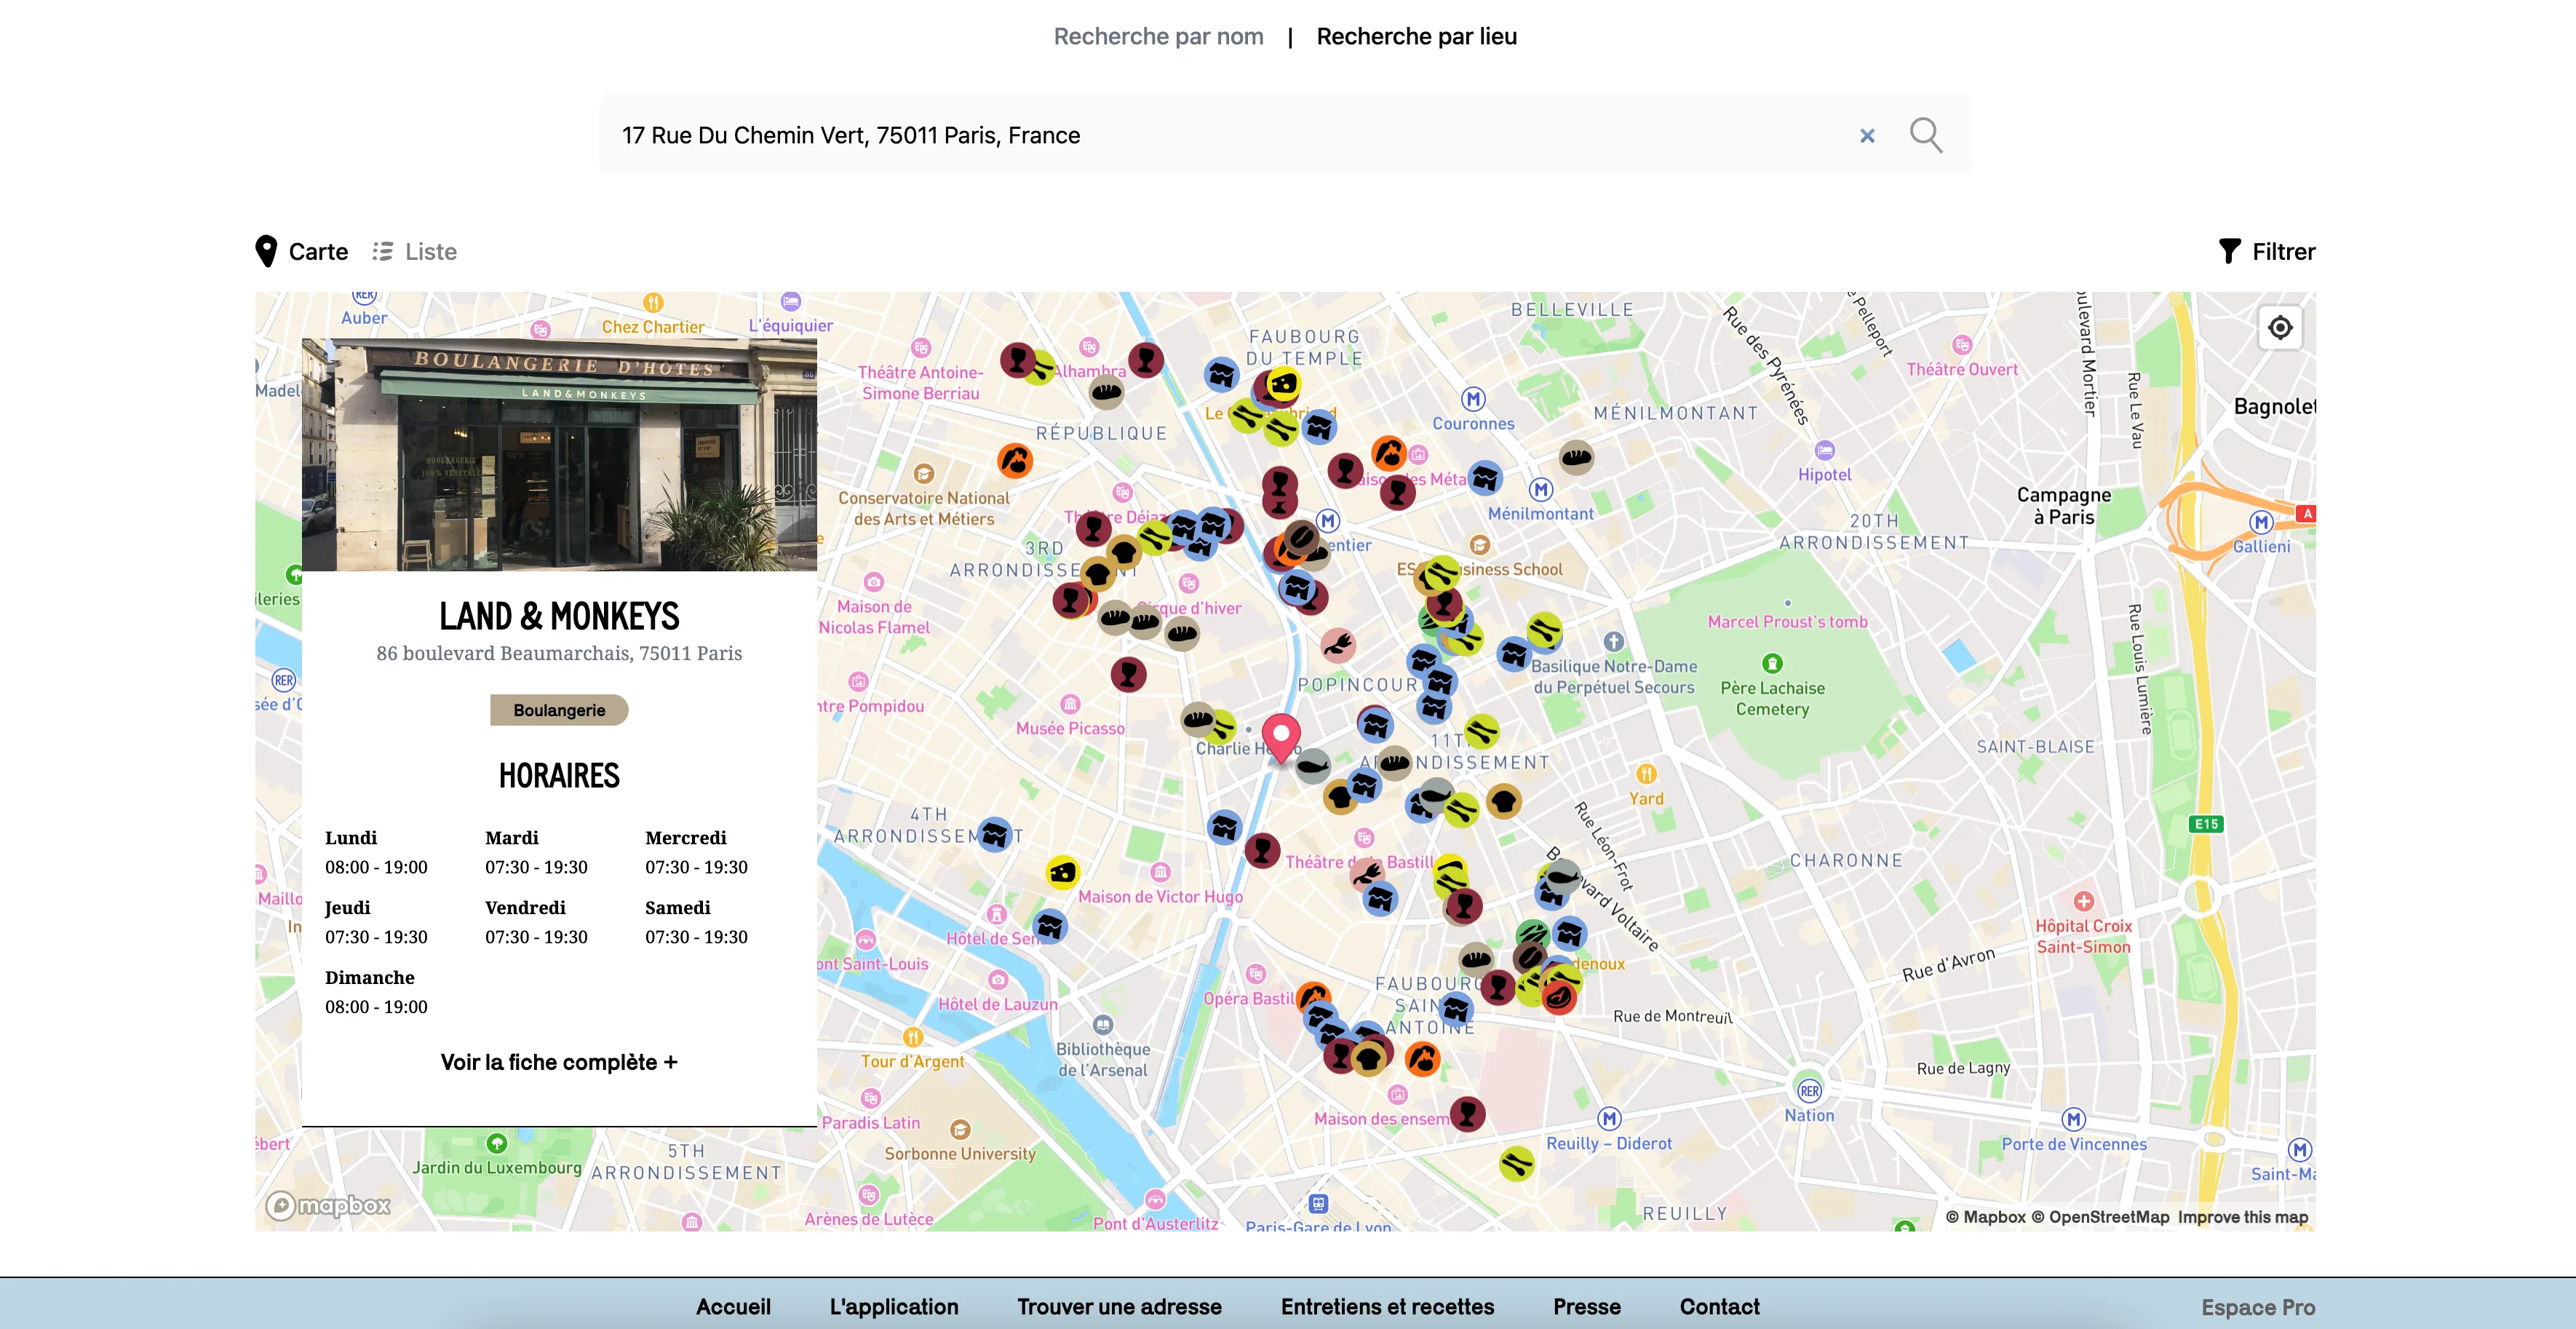Select golden muffin marker east of 11th Arrondissement
The width and height of the screenshot is (2576, 1329).
point(1504,801)
